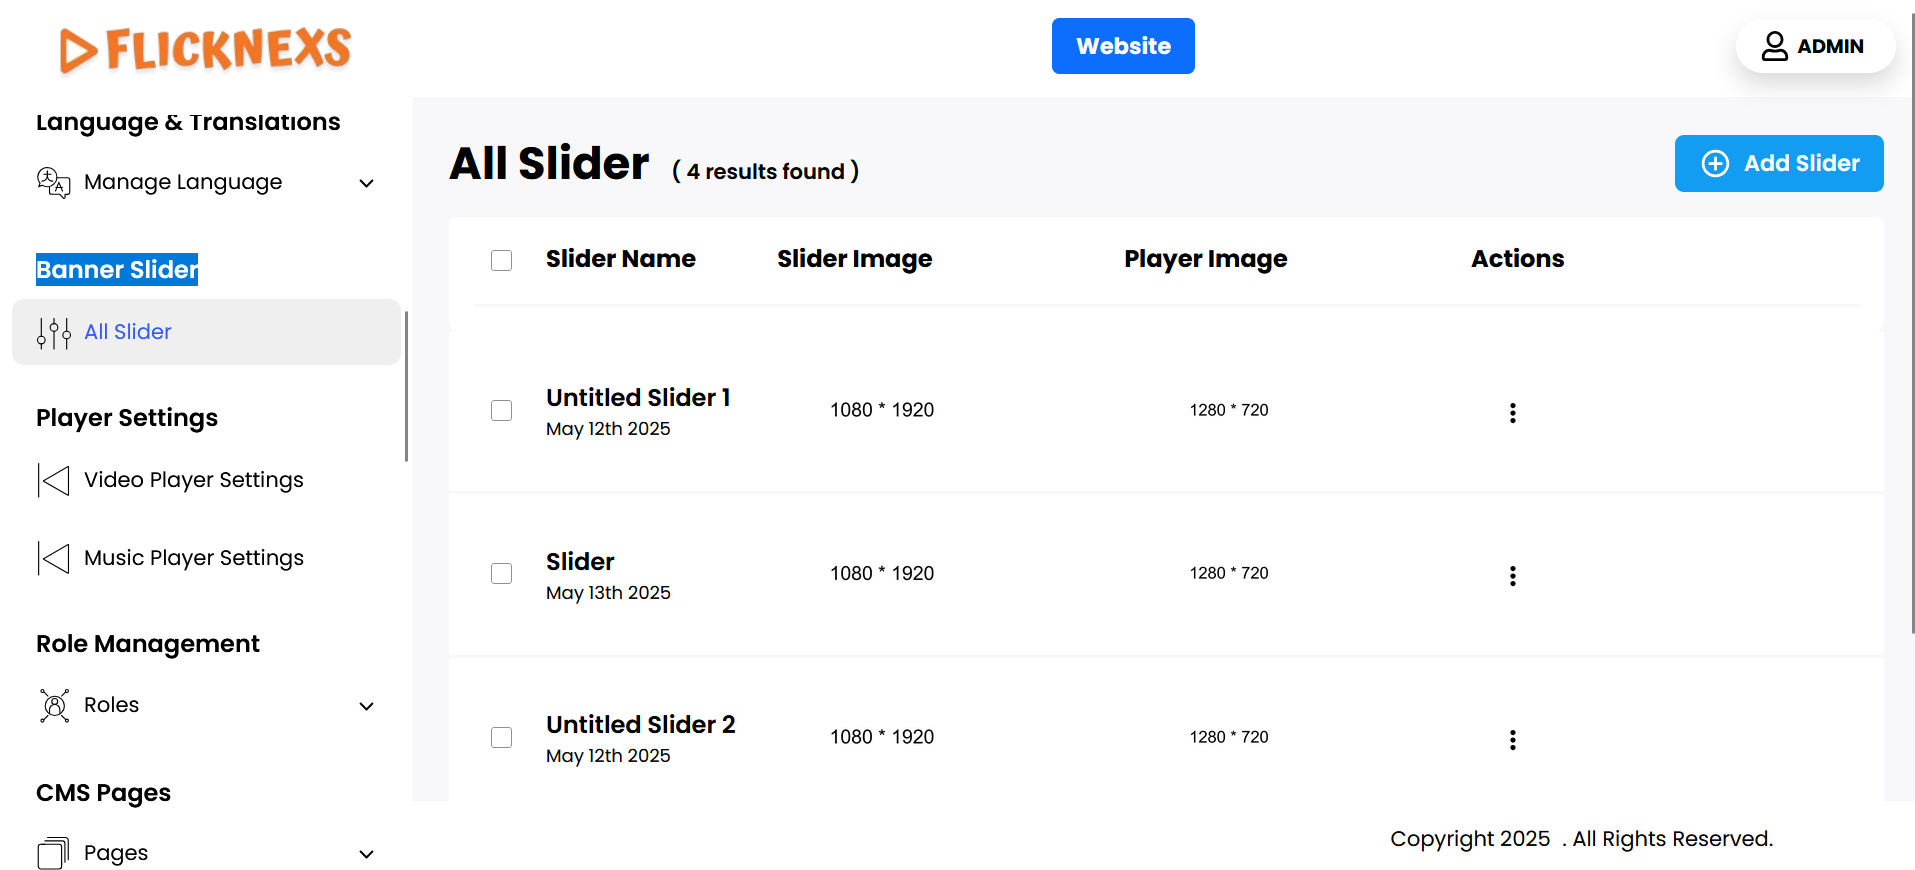Select the checkbox for Slider row
Image resolution: width=1915 pixels, height=870 pixels.
[502, 574]
